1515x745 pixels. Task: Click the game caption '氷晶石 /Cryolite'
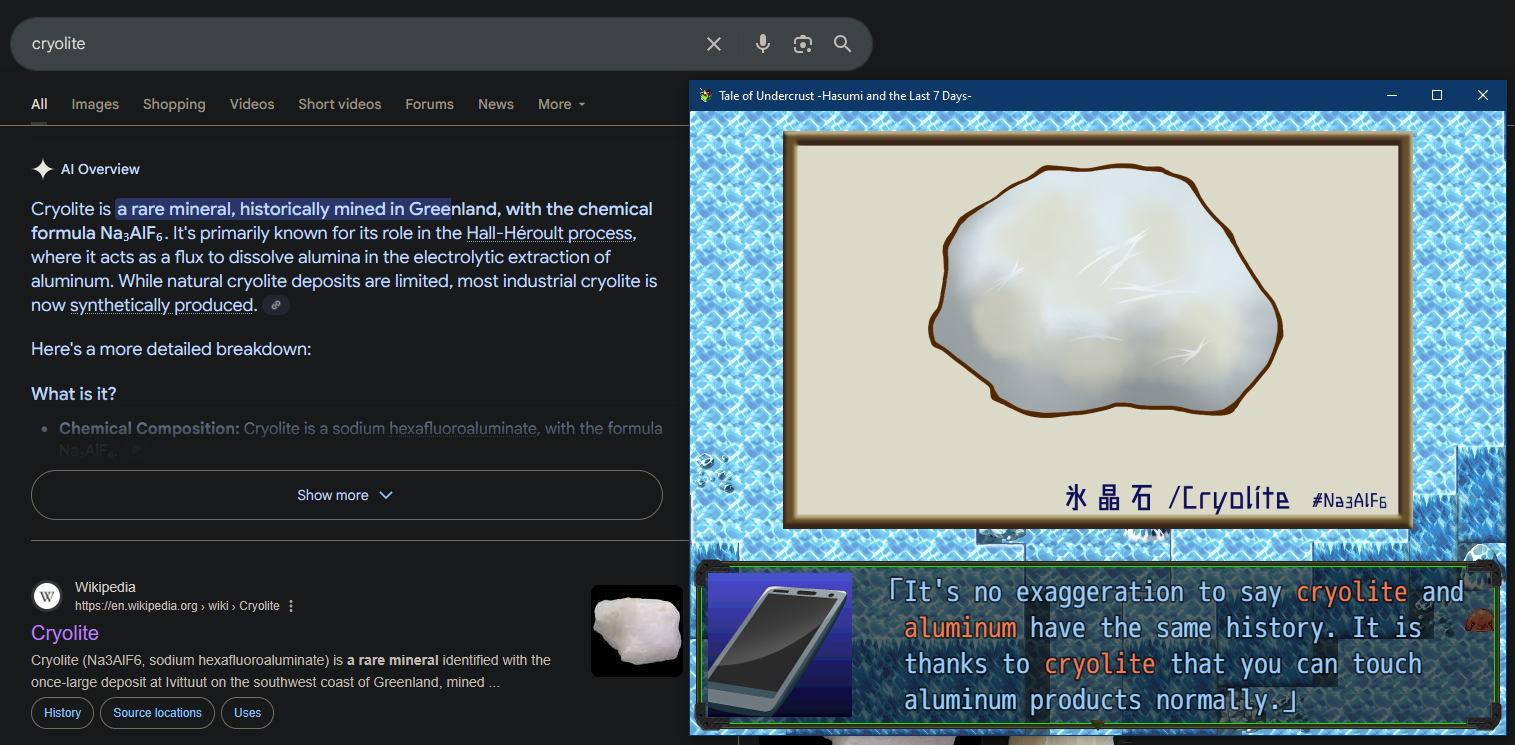(1177, 497)
